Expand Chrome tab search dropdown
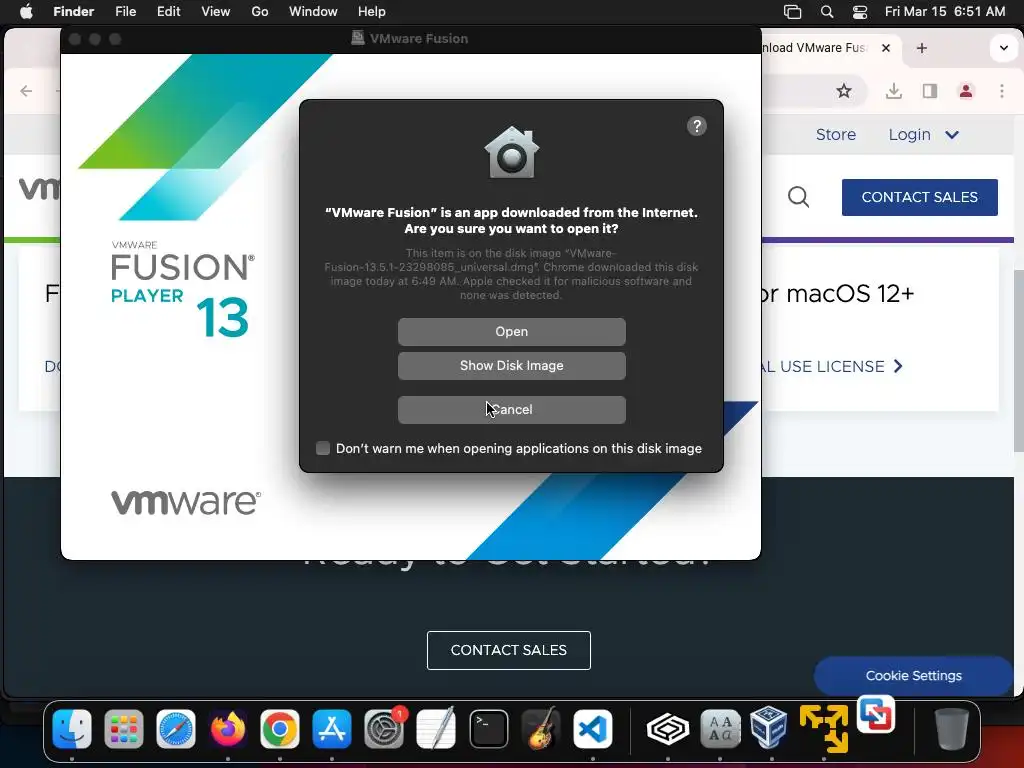The height and width of the screenshot is (768, 1024). click(1003, 48)
